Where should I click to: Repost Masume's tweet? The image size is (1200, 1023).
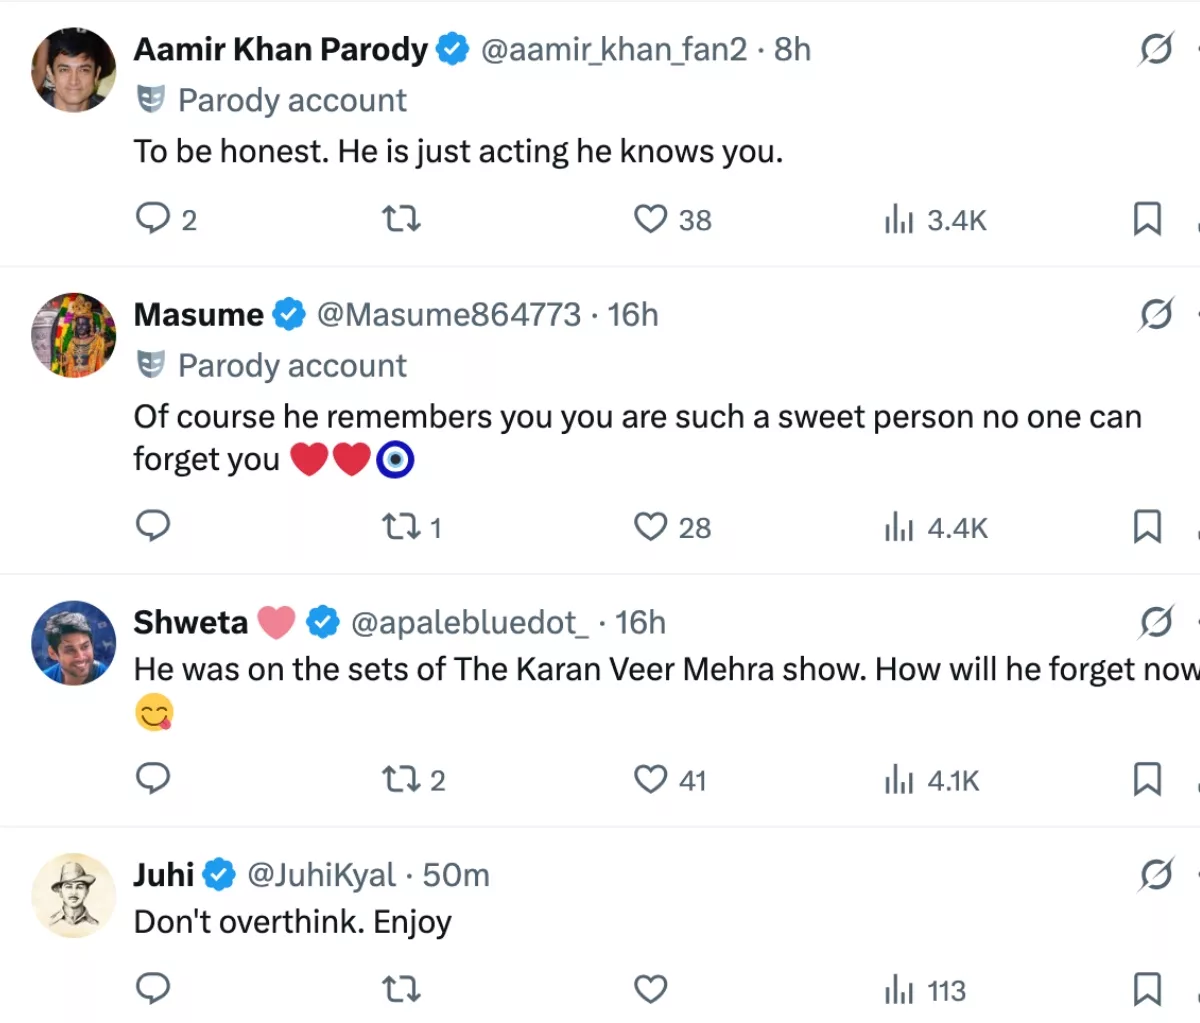[x=402, y=527]
